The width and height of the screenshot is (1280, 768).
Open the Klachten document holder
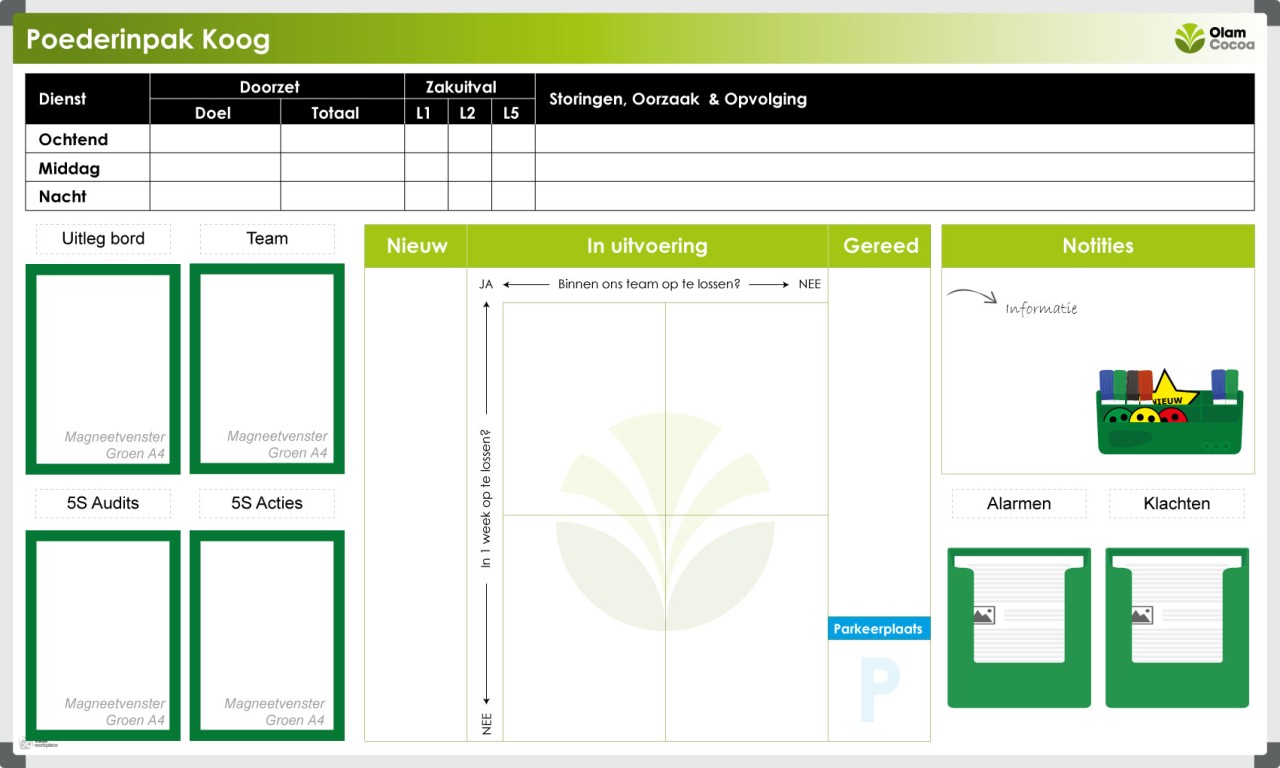click(x=1177, y=627)
